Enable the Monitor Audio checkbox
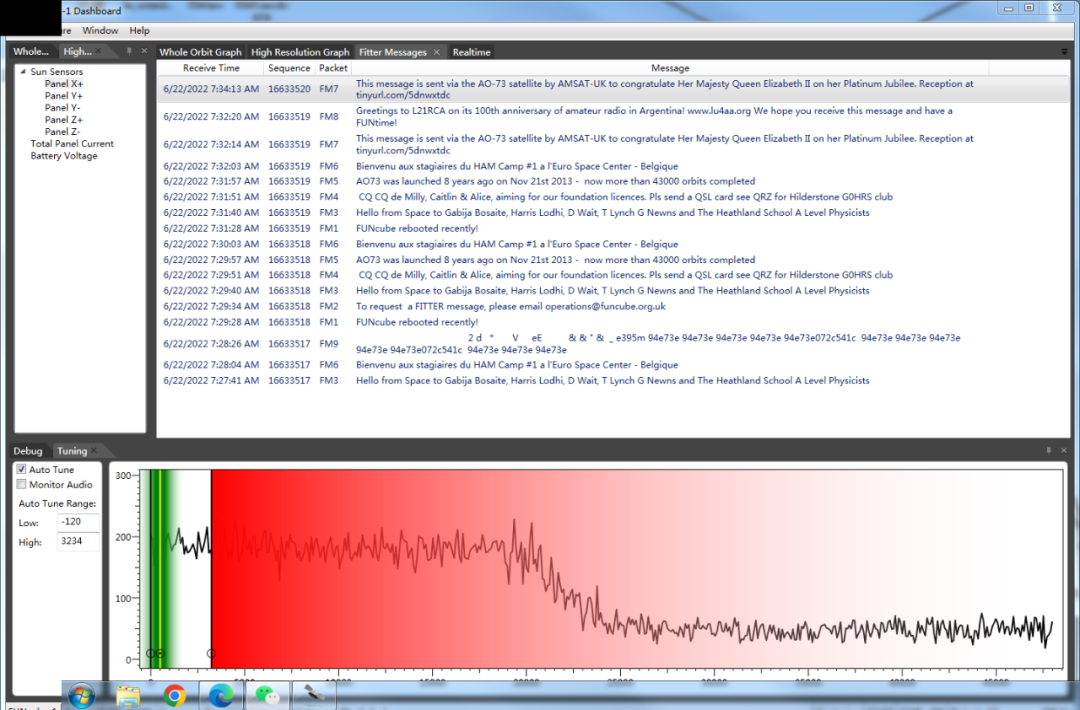The width and height of the screenshot is (1080, 710). 21,484
